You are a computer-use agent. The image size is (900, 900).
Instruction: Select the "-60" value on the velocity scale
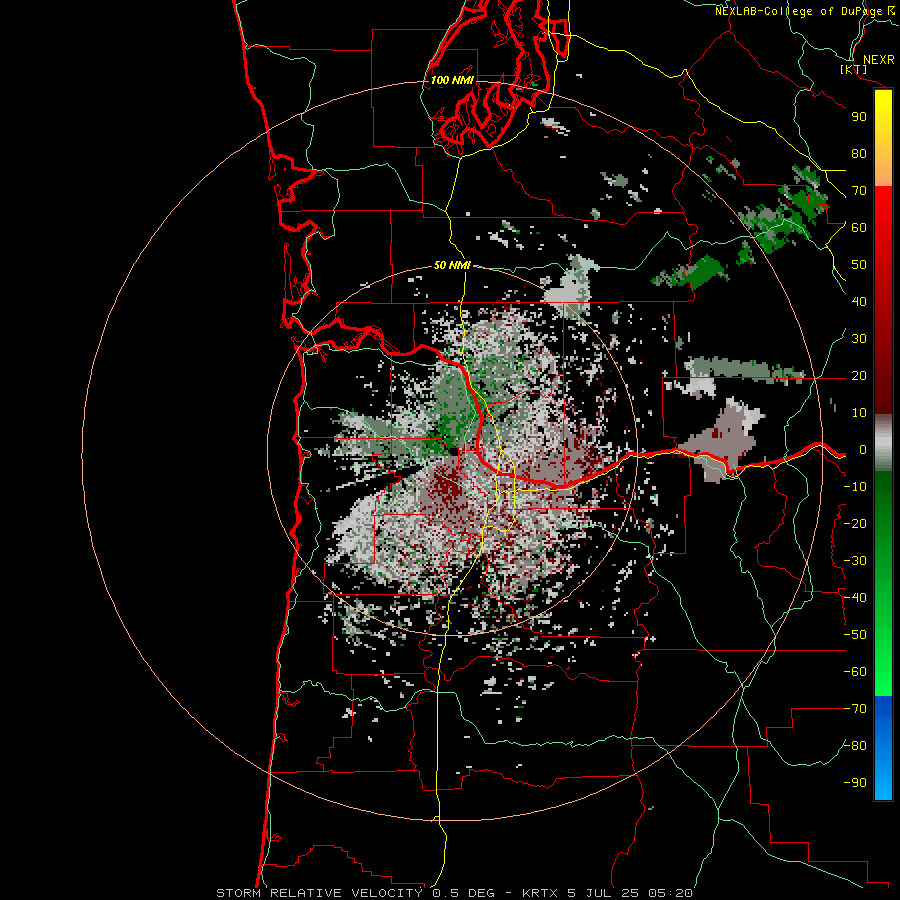tap(855, 672)
